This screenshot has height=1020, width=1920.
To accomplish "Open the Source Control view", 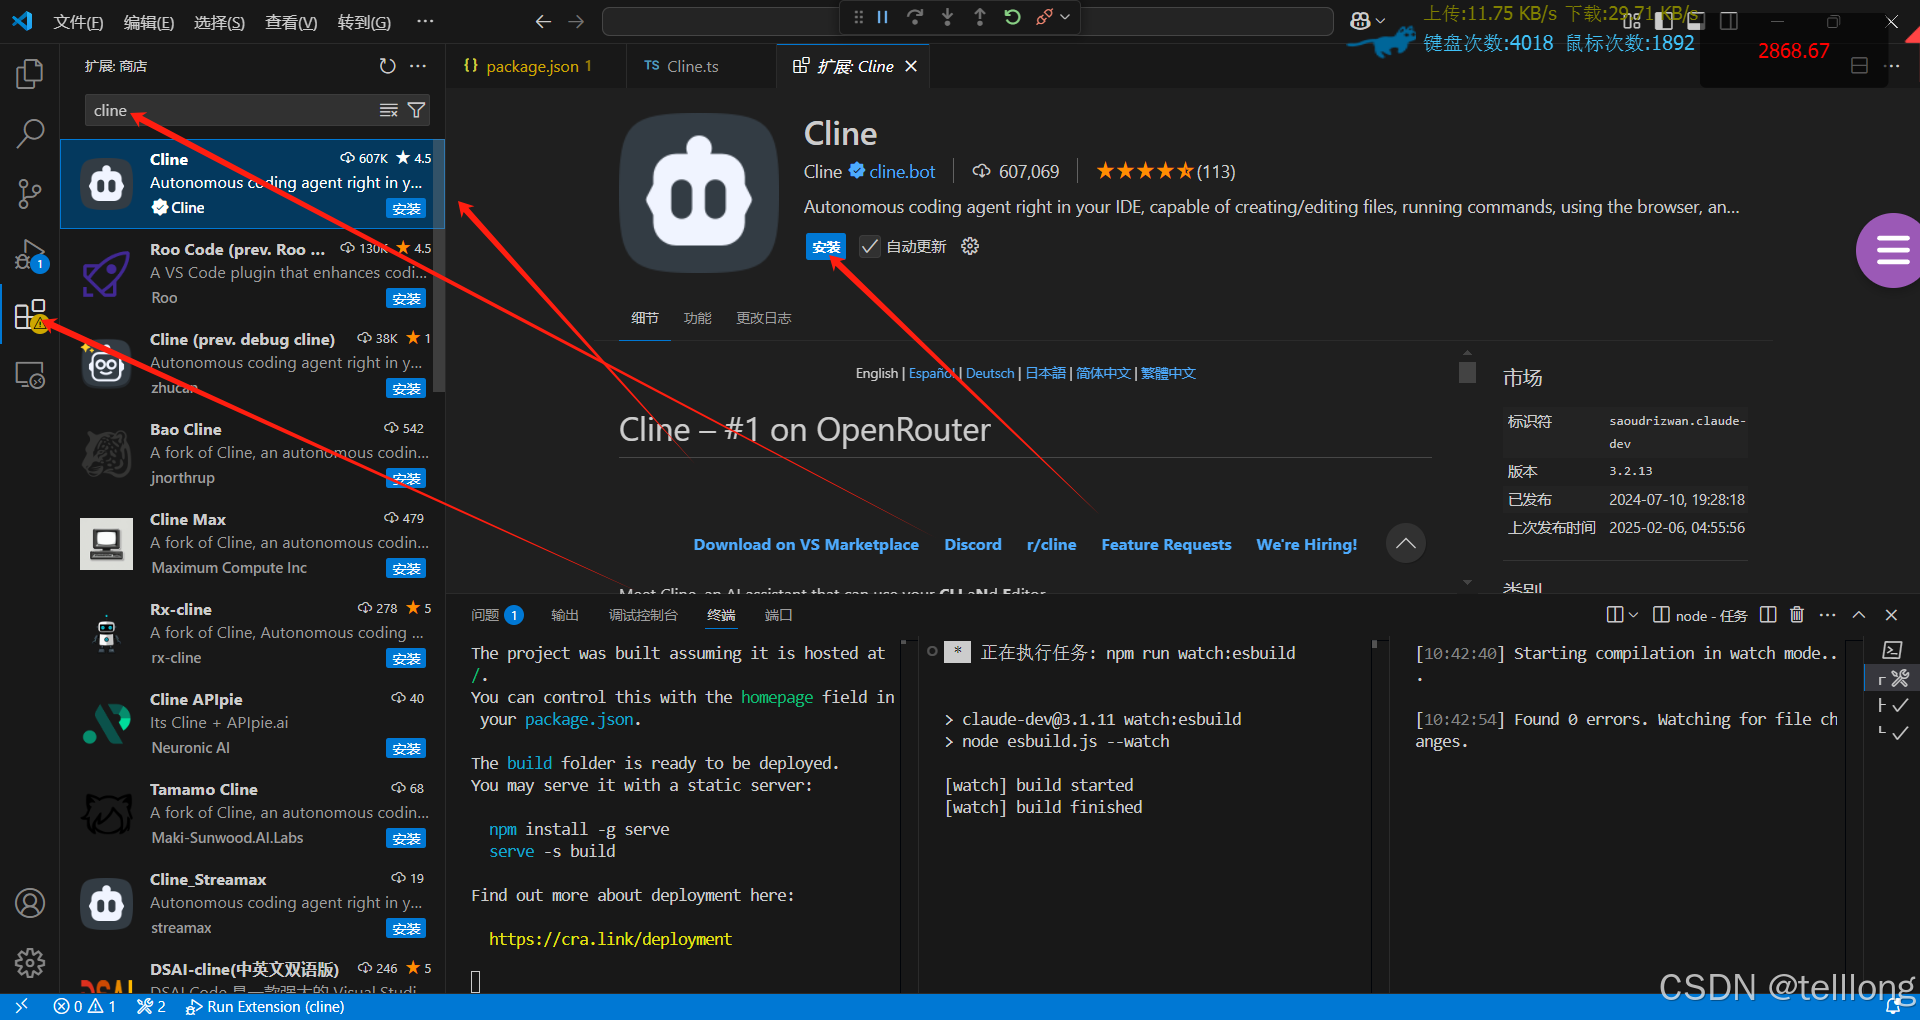I will (x=30, y=194).
